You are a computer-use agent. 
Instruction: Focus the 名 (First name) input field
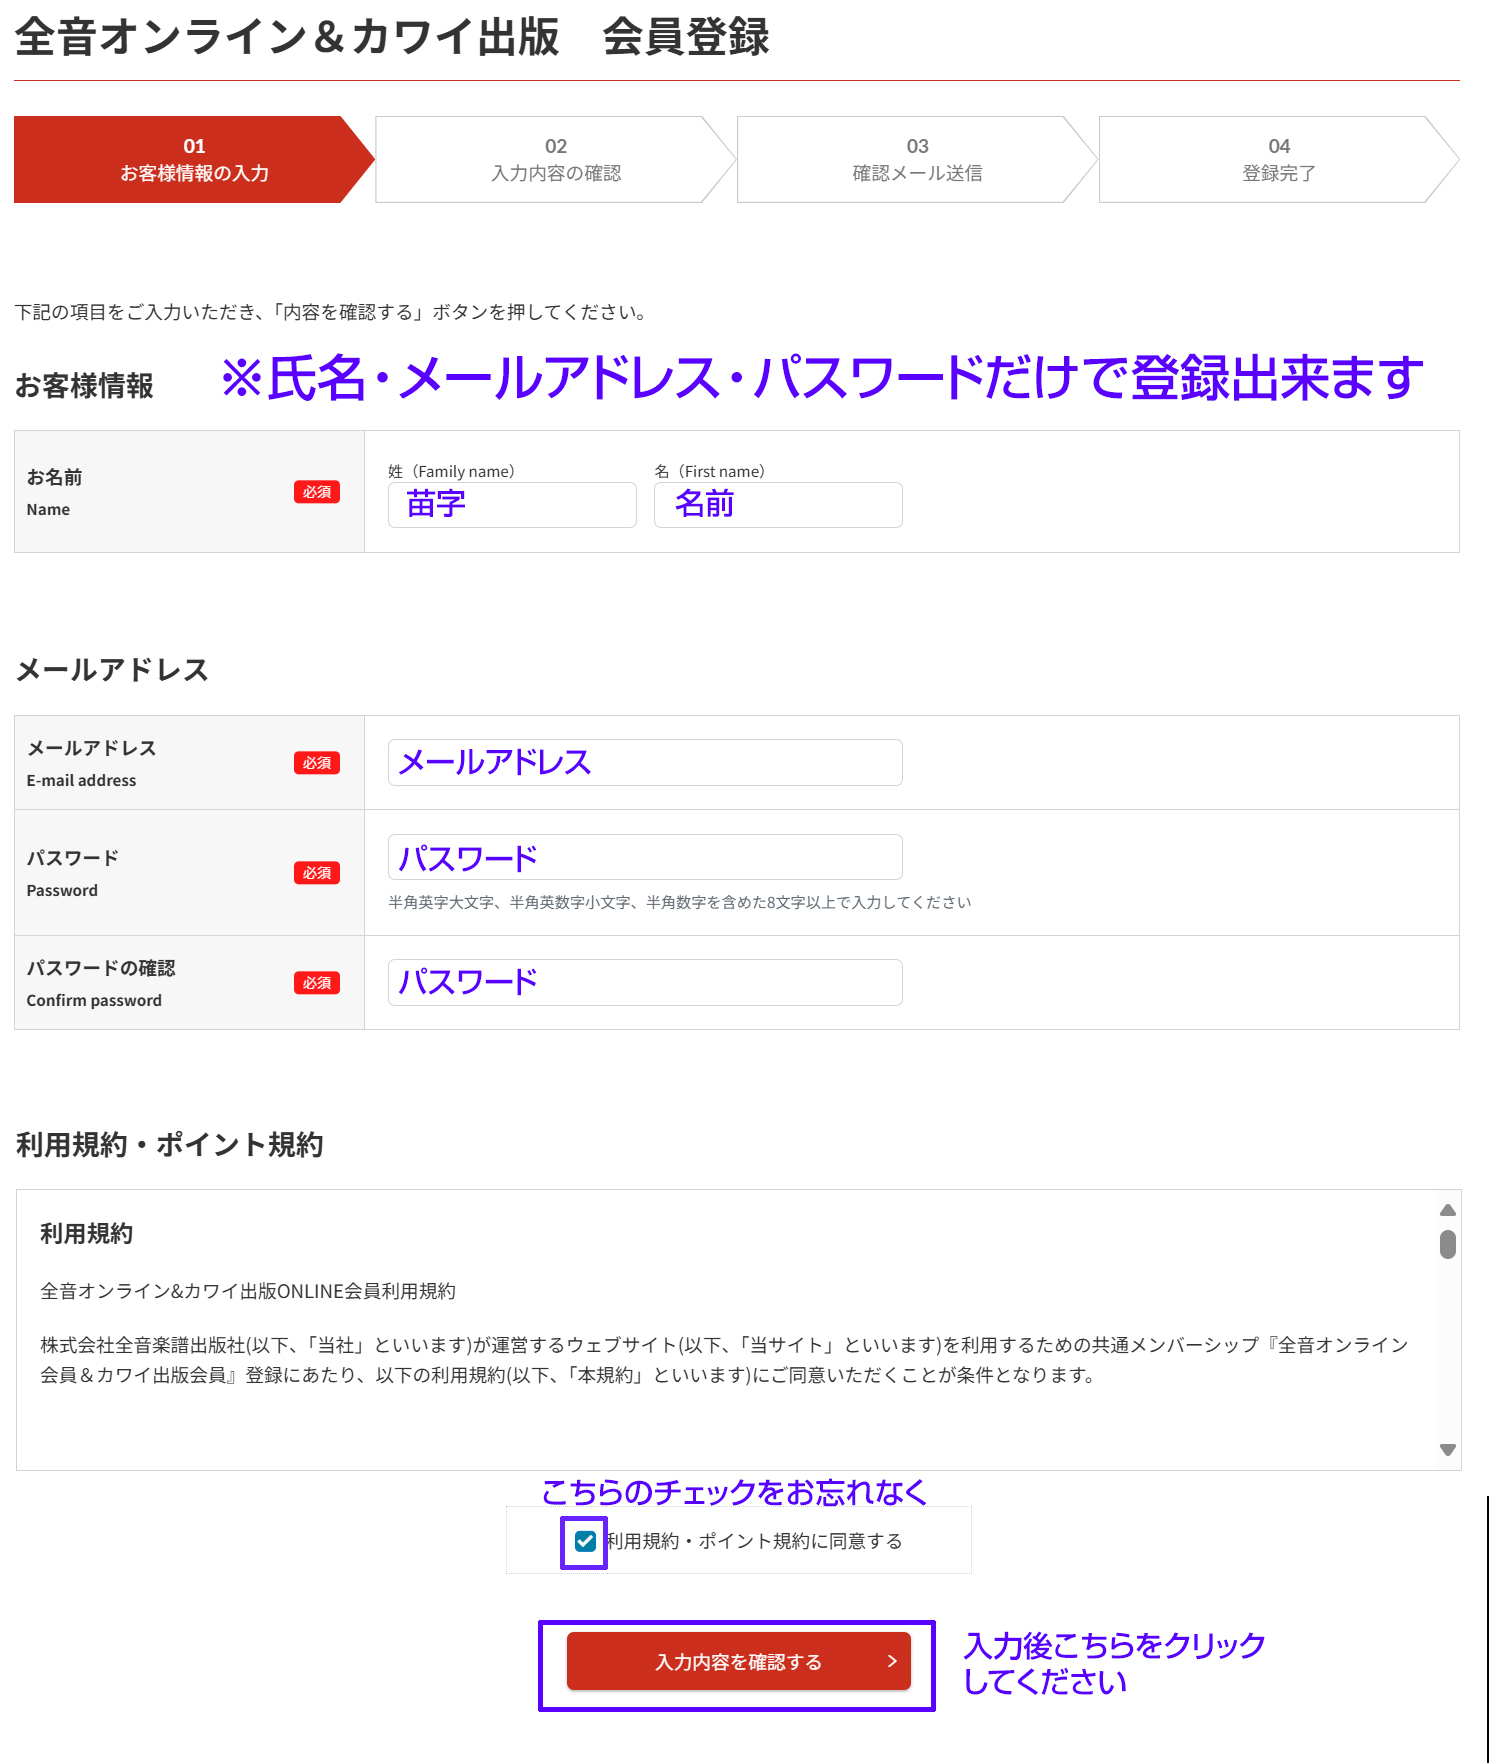point(778,505)
